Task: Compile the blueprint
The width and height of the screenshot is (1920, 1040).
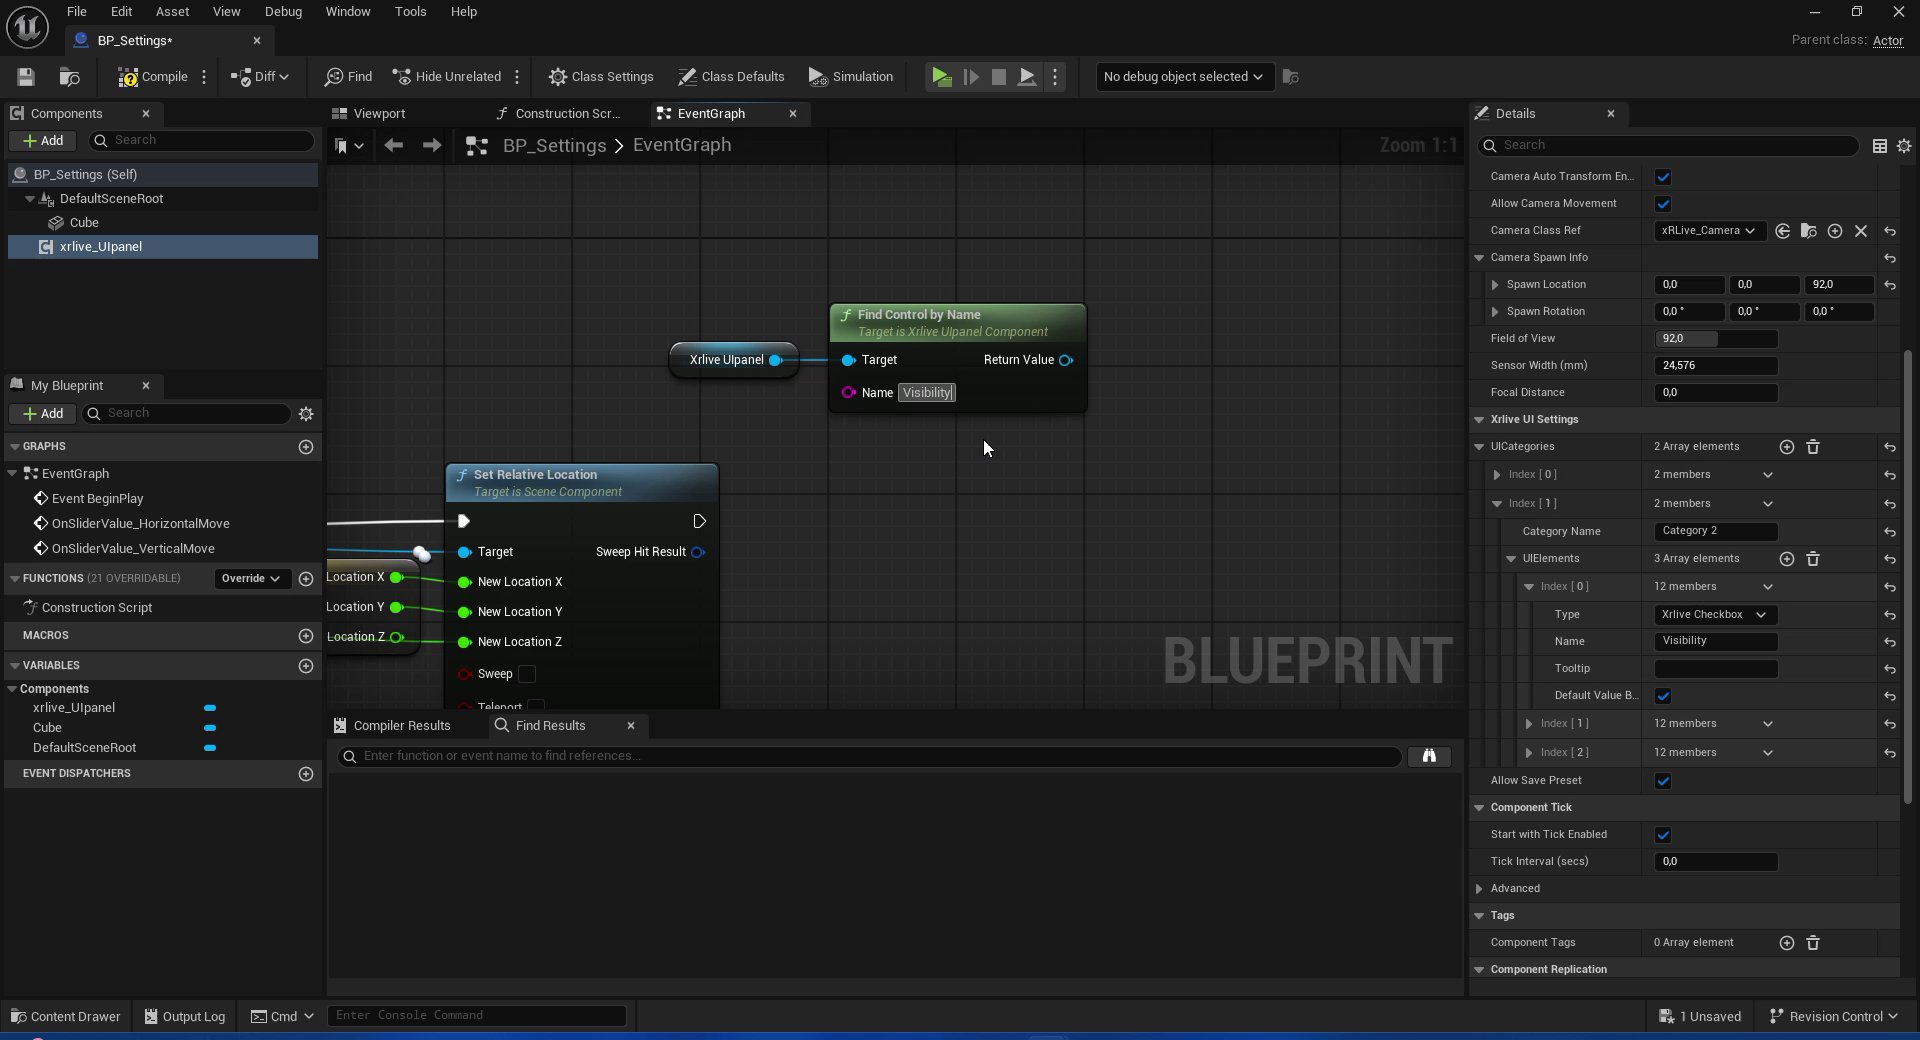Action: coord(152,77)
